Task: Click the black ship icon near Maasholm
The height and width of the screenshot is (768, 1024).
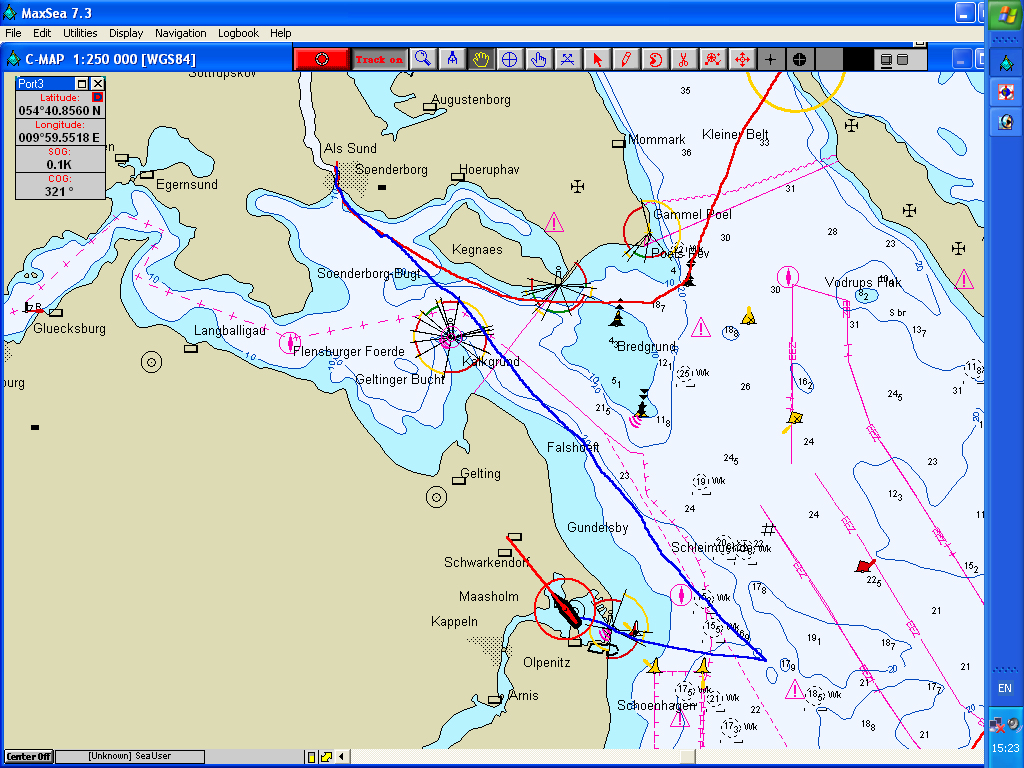Action: [x=566, y=609]
